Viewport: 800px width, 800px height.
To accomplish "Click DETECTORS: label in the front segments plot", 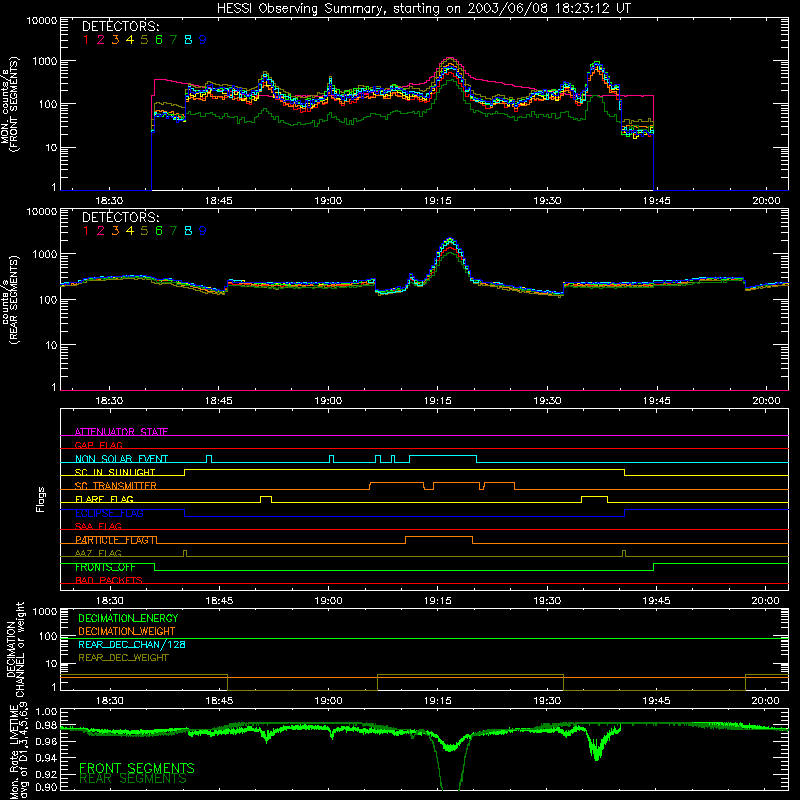I will pos(120,26).
